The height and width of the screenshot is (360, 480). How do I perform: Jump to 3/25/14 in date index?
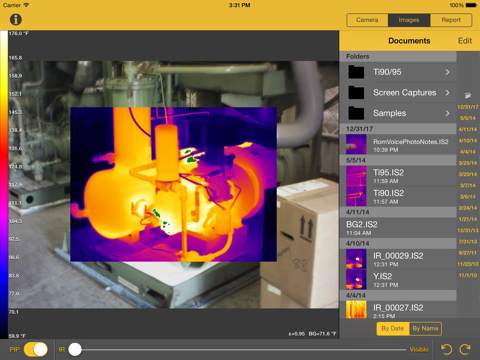click(468, 163)
